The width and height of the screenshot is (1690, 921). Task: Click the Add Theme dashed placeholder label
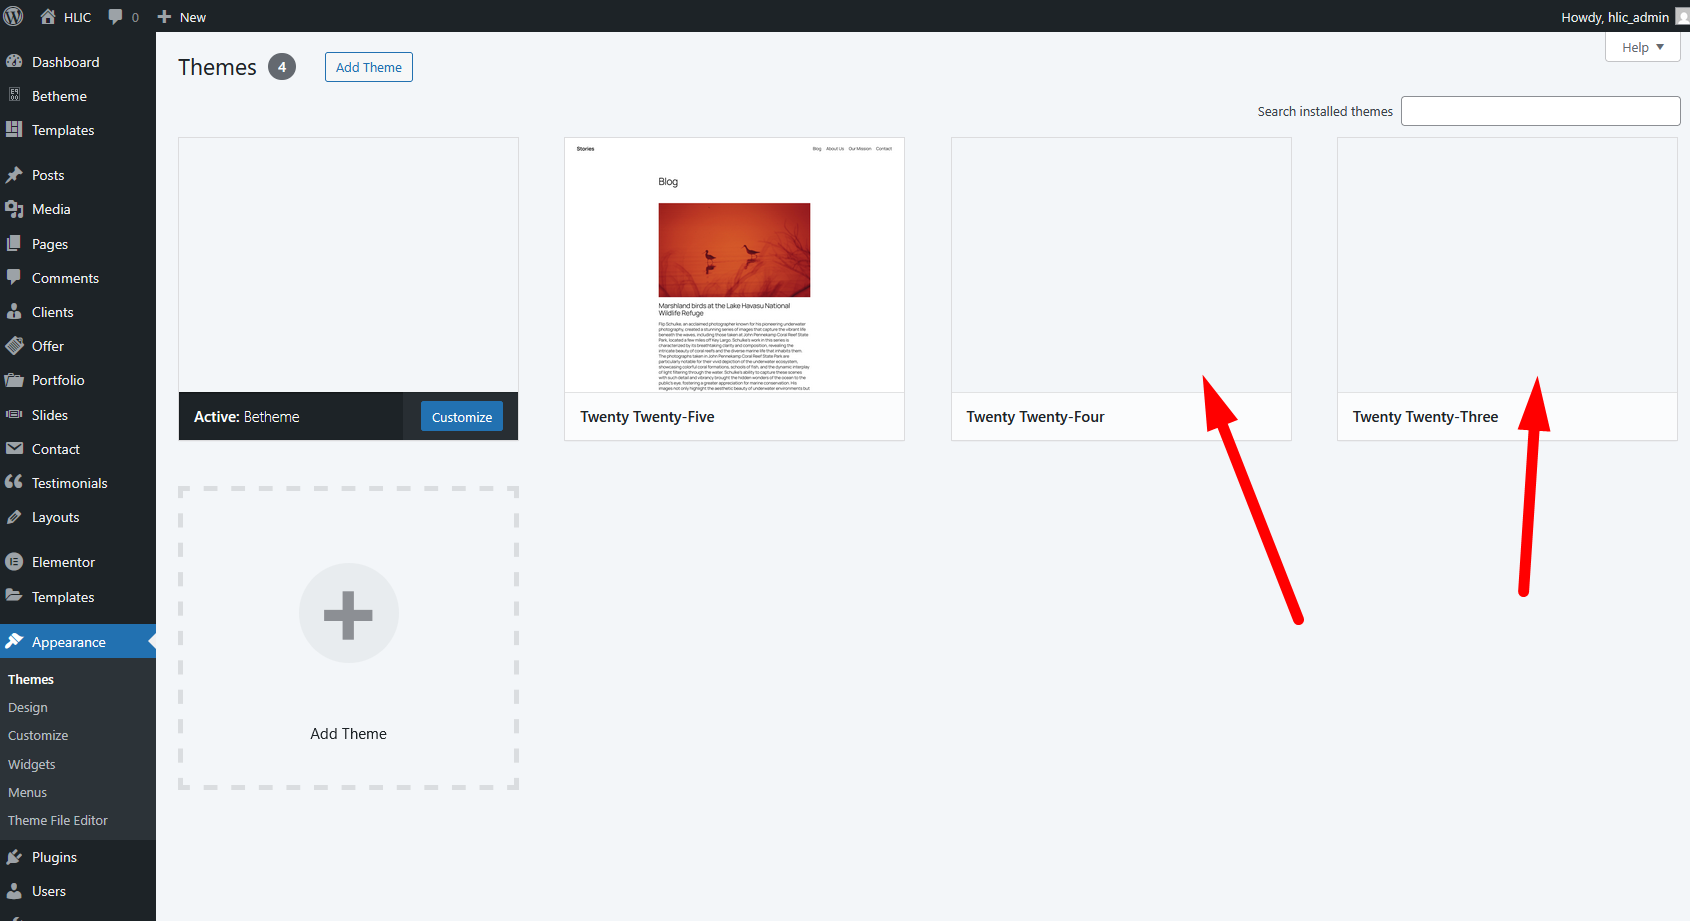click(348, 734)
